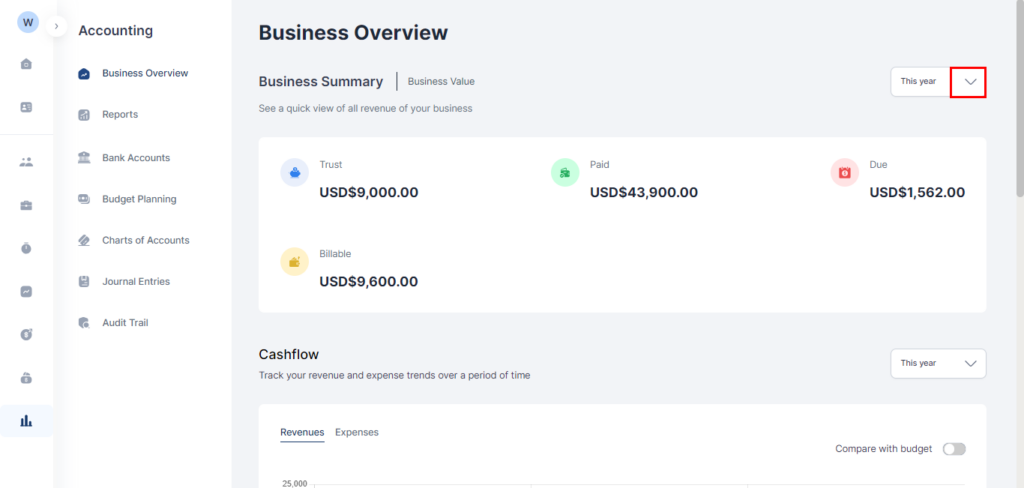The width and height of the screenshot is (1024, 488).
Task: Open the Journal Entries page
Action: (135, 282)
